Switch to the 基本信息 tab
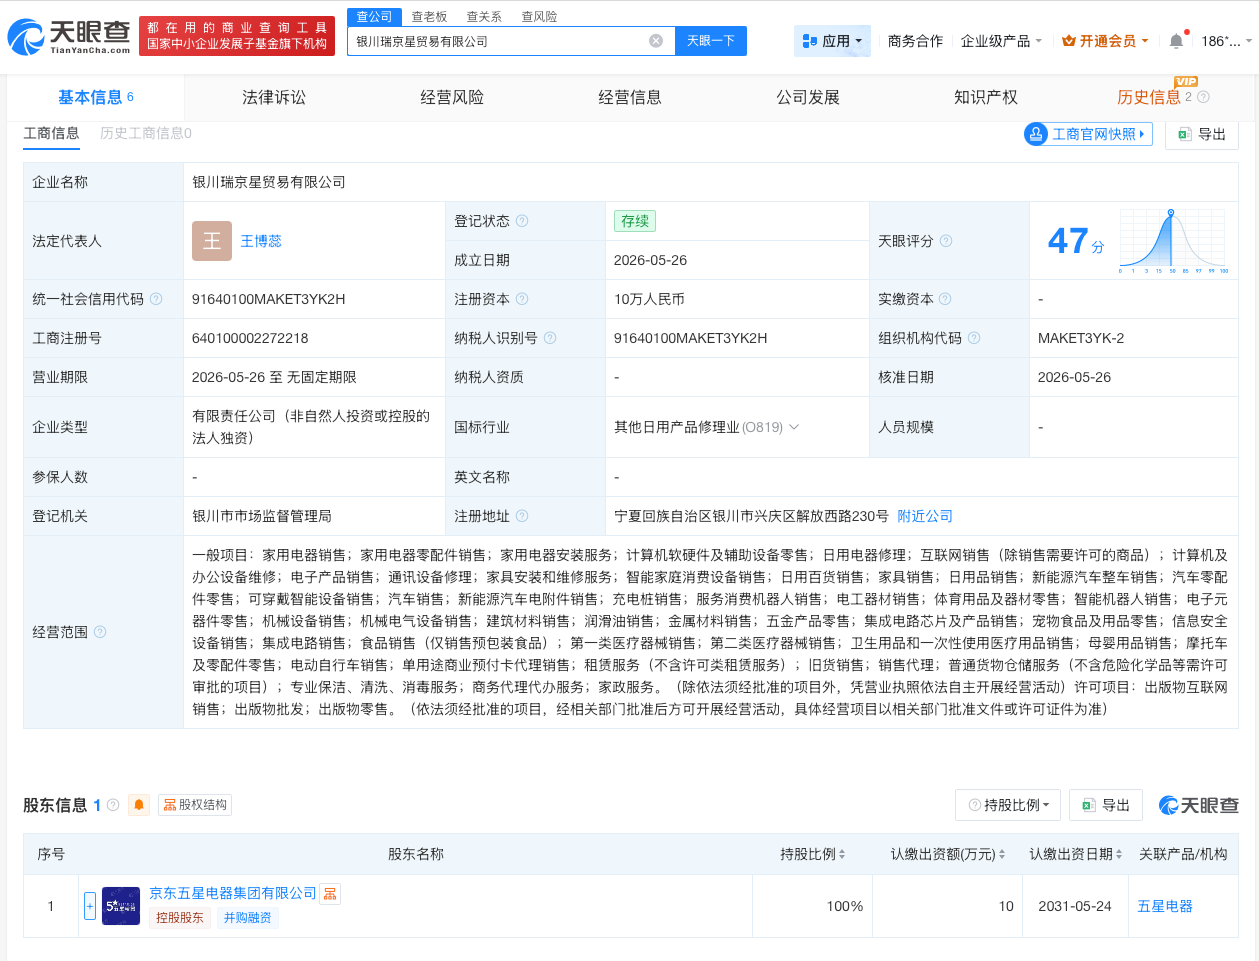 coord(95,97)
